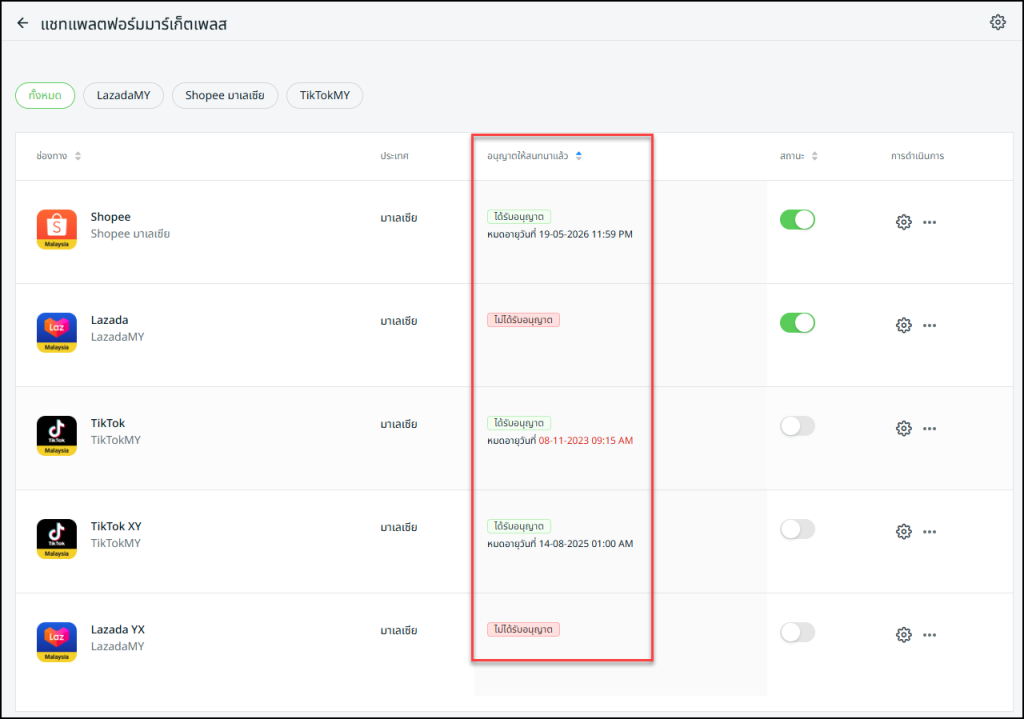The image size is (1024, 719).
Task: Enable the Lazada YX status toggle
Action: tap(797, 632)
